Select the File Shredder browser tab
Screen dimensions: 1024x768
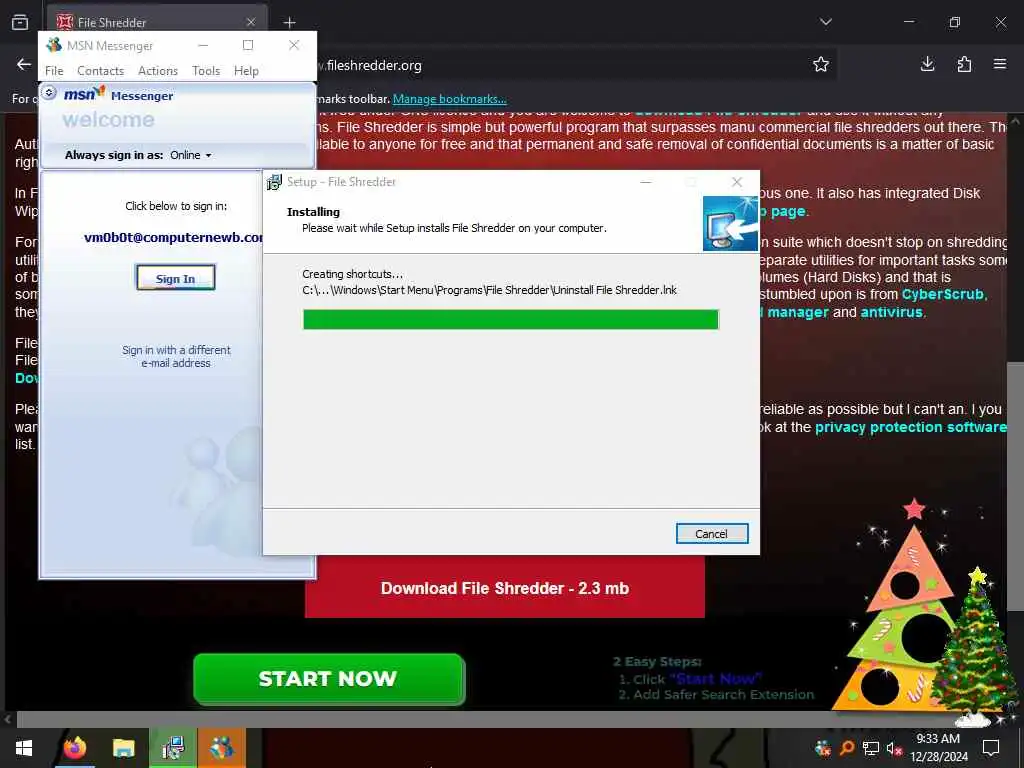tap(157, 22)
